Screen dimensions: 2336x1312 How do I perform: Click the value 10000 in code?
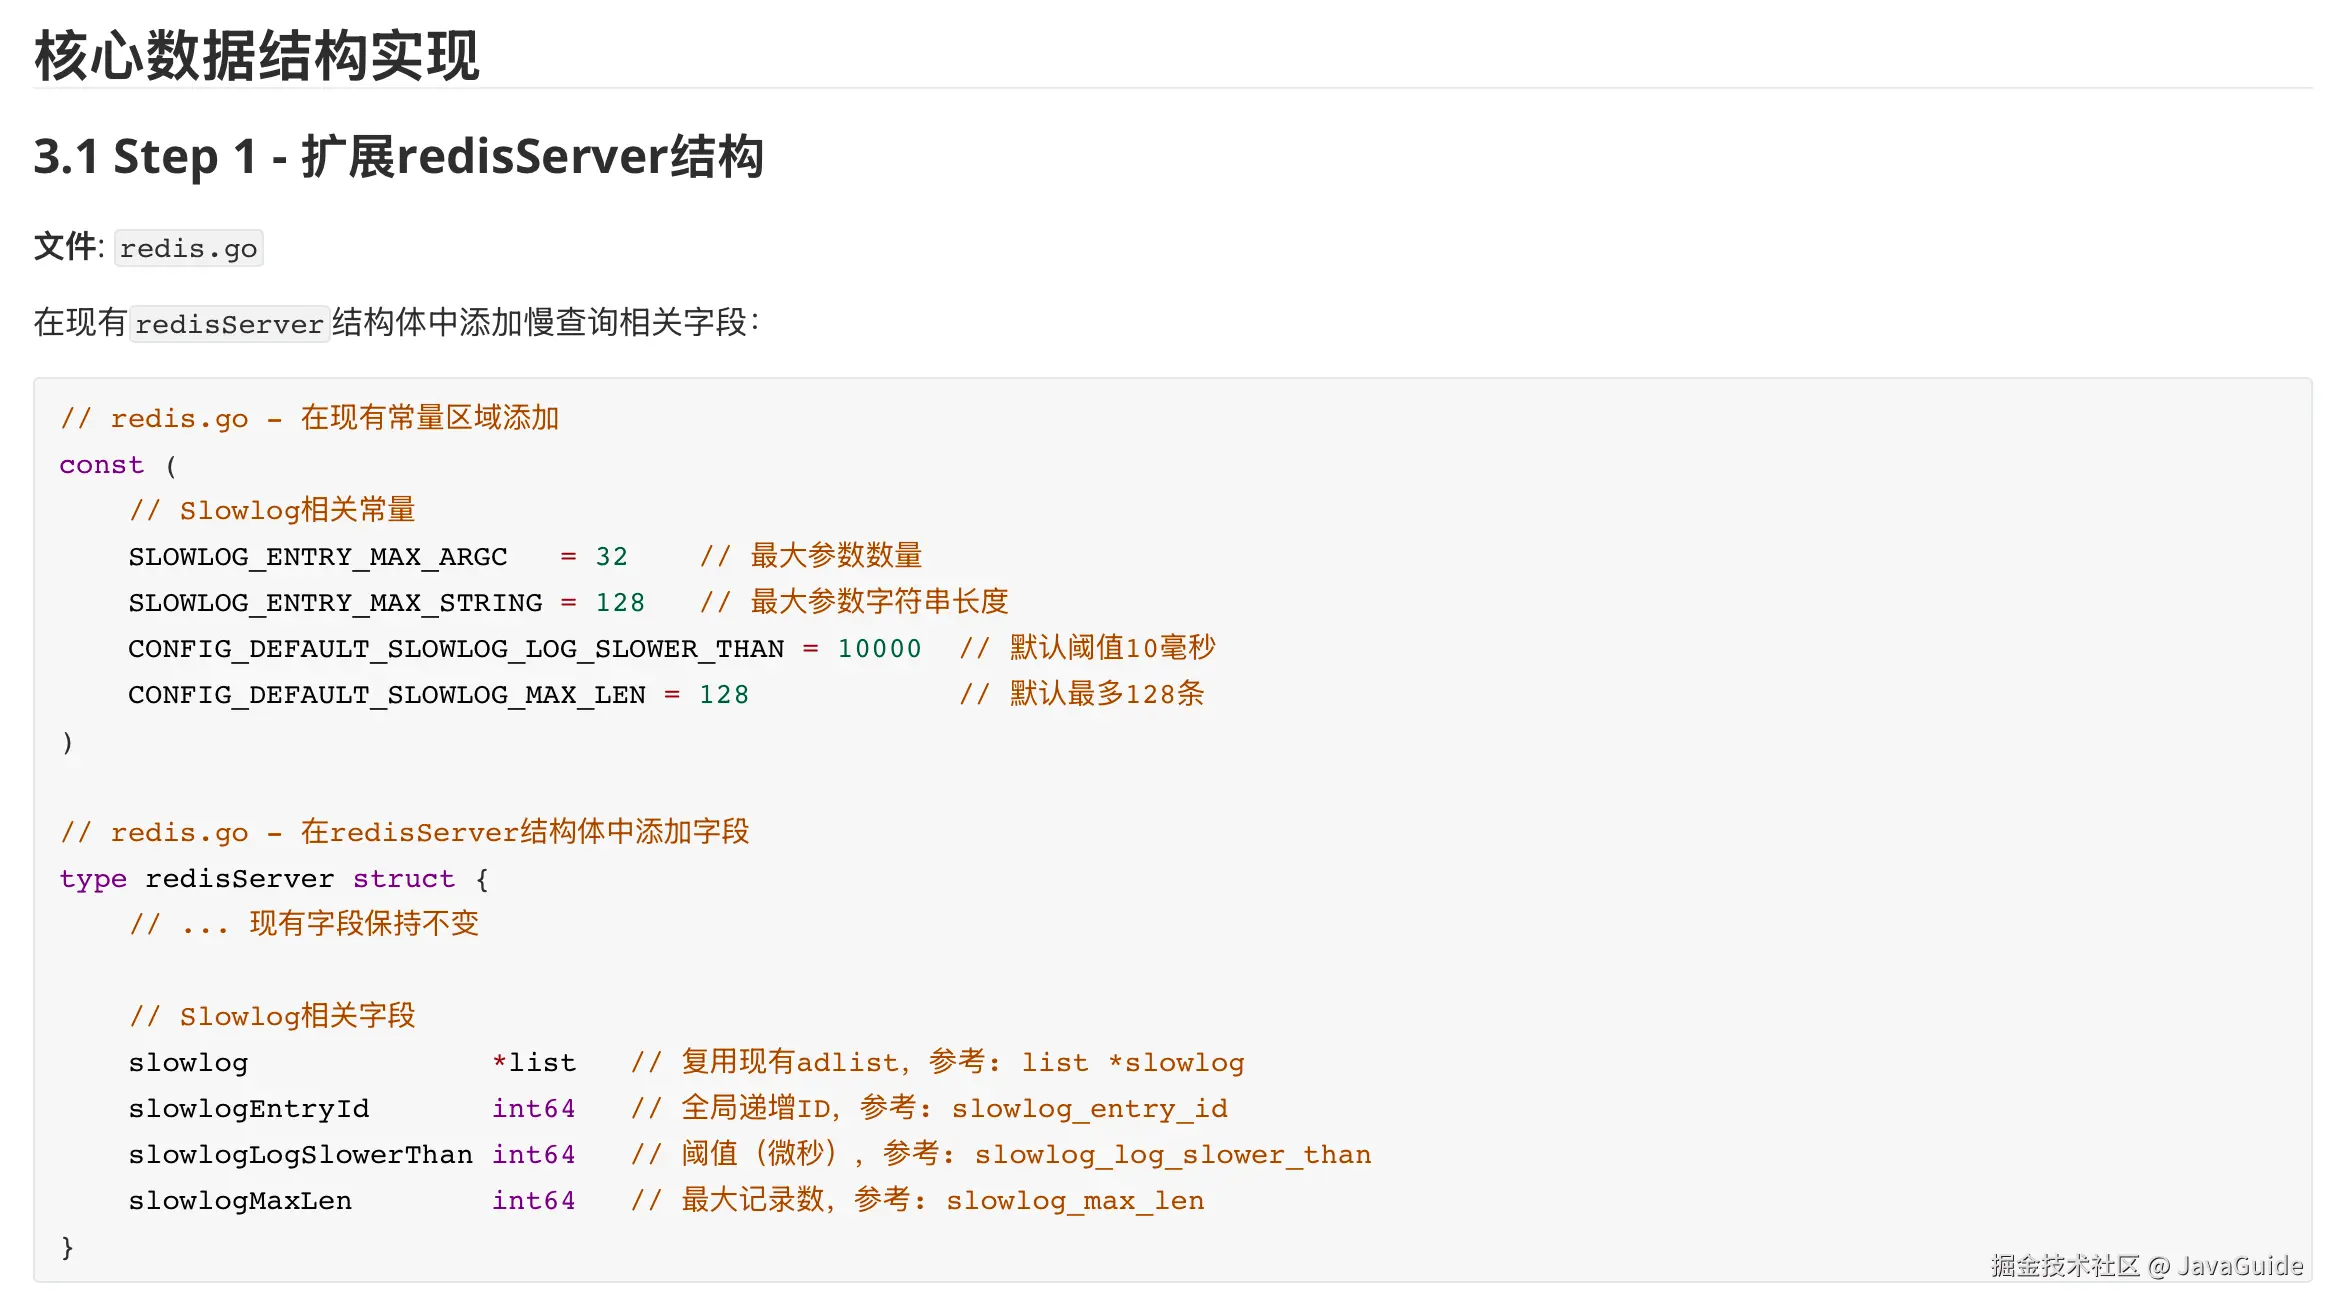coord(879,649)
